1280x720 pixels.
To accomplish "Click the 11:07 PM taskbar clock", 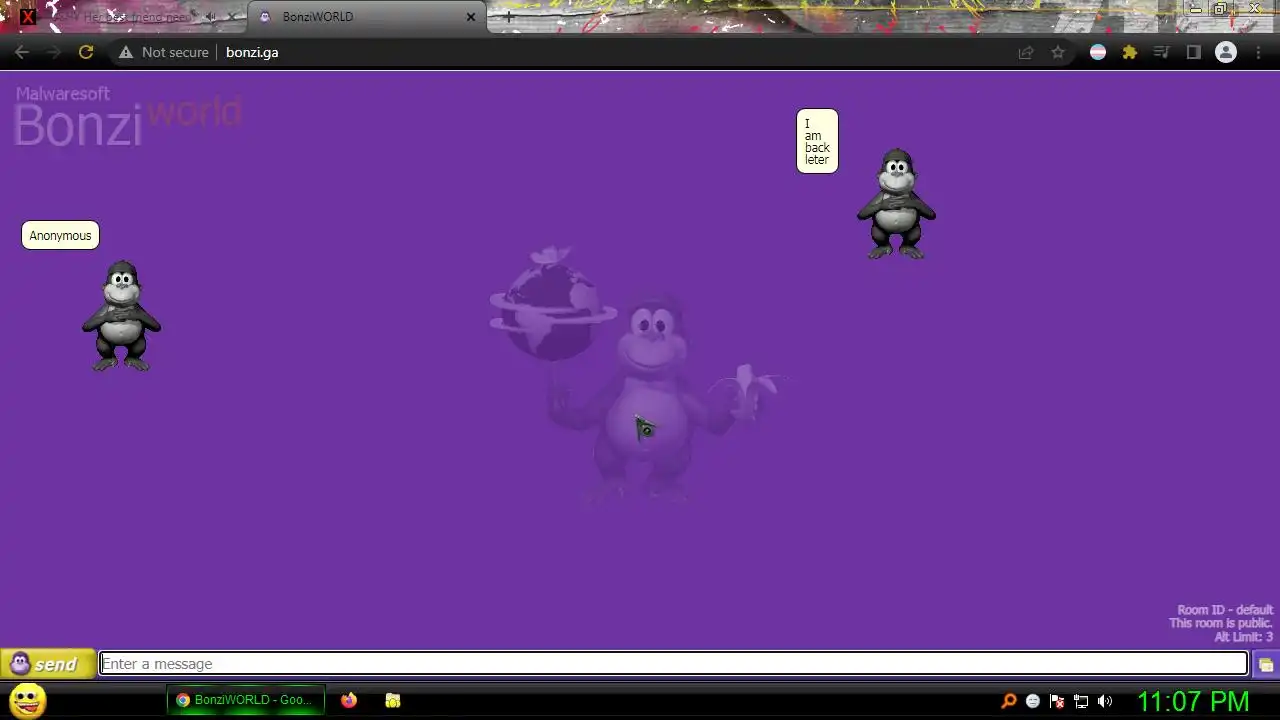I will (x=1194, y=701).
